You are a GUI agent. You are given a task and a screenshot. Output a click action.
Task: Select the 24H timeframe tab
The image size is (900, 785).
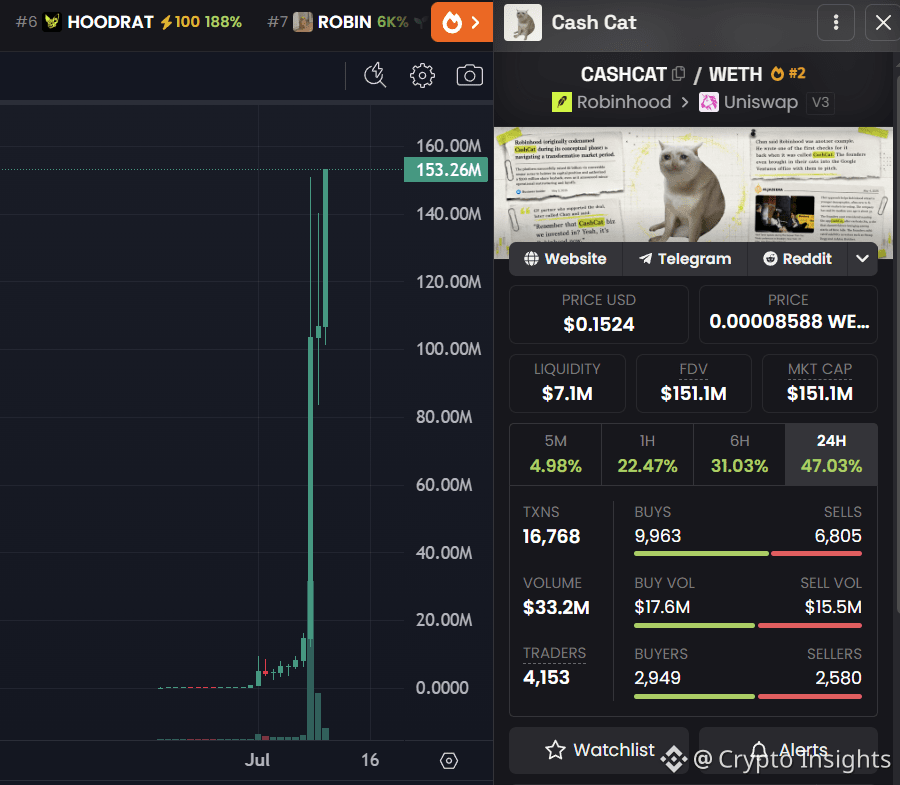tap(831, 454)
